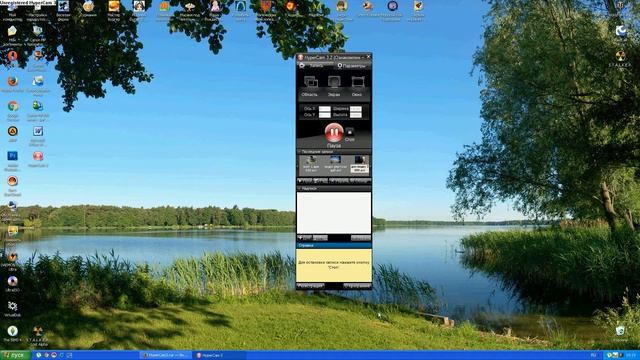
Task: Open the UltraISO desktop icon
Action: pyautogui.click(x=13, y=281)
